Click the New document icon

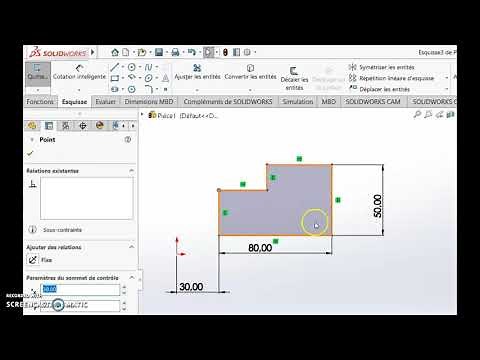(x=125, y=52)
